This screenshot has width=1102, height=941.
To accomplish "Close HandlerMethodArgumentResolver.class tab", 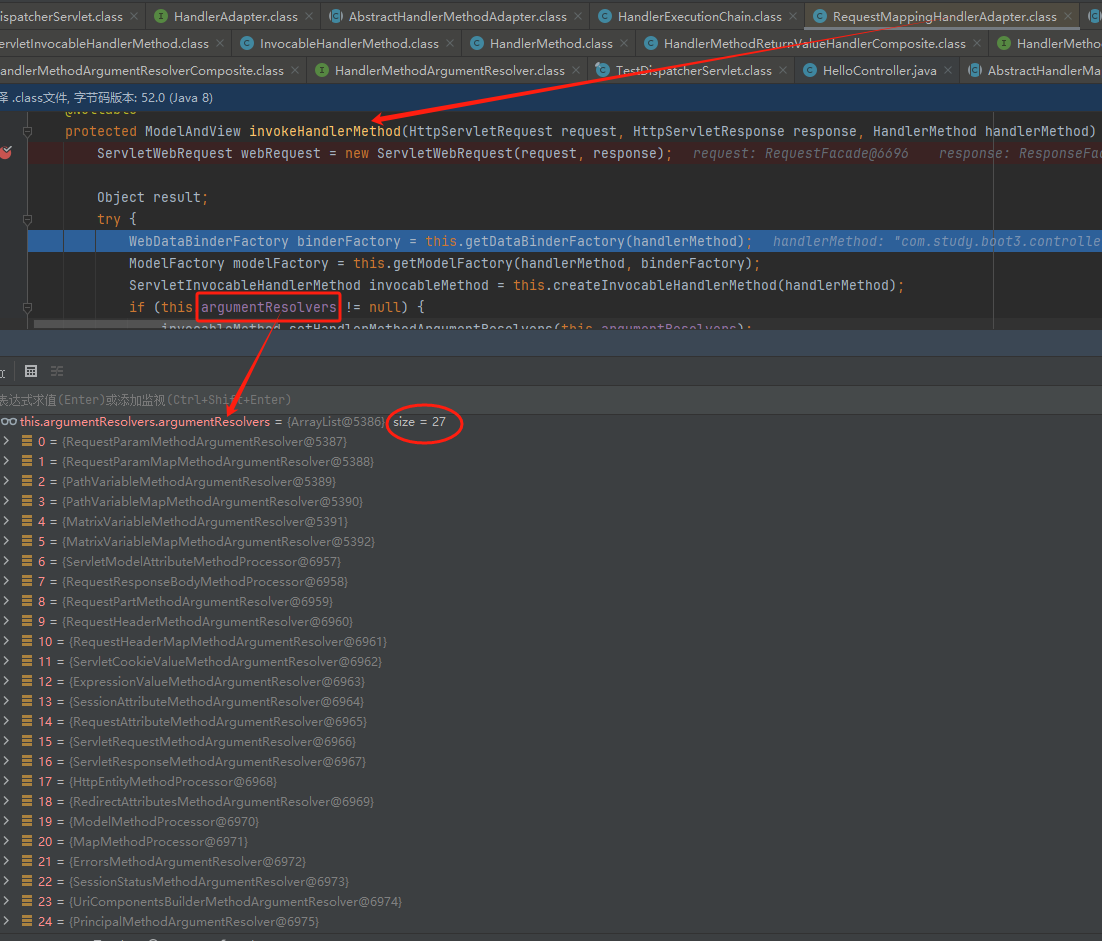I will pos(576,70).
